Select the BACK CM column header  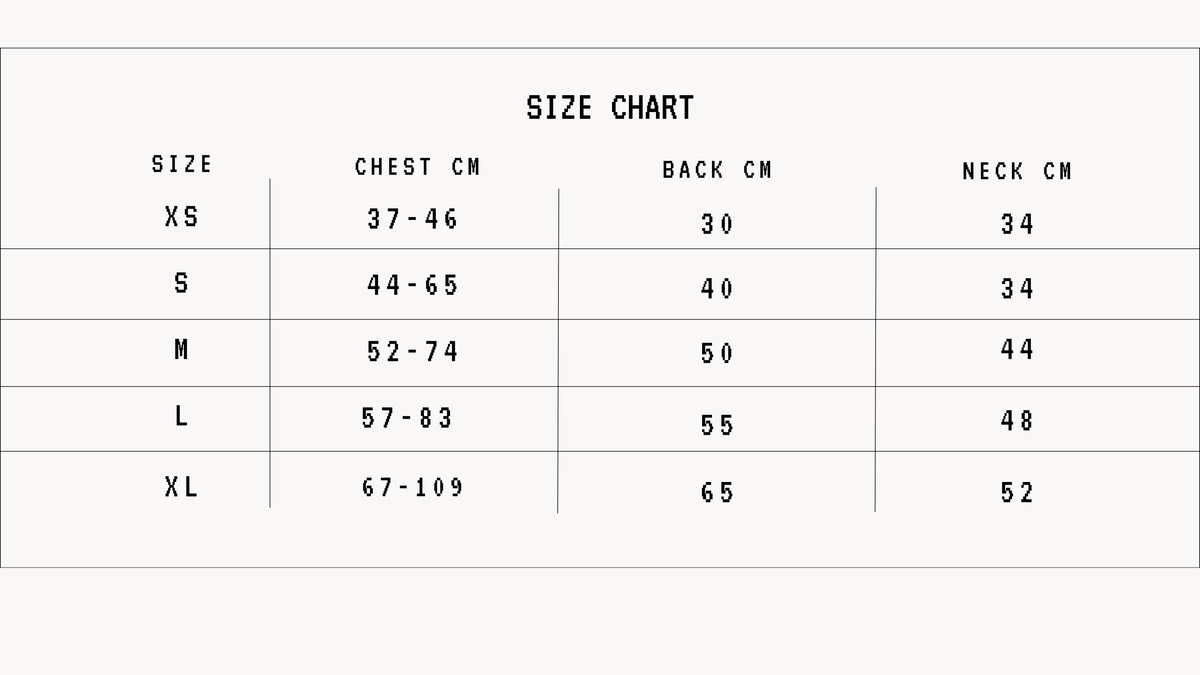[717, 170]
